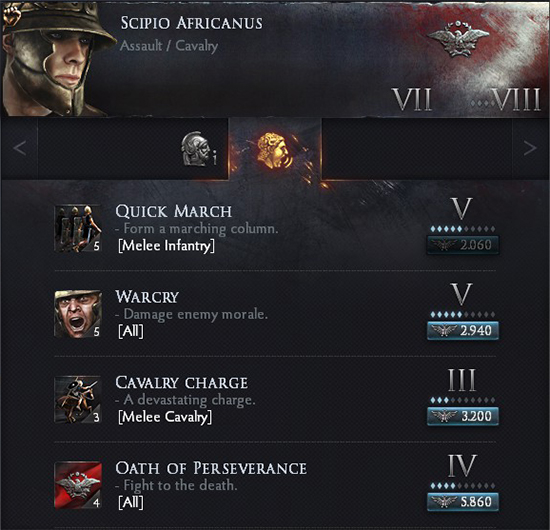Click the Cavalry Charge level diamond progress bar
Image resolution: width=550 pixels, height=530 pixels.
[463, 400]
